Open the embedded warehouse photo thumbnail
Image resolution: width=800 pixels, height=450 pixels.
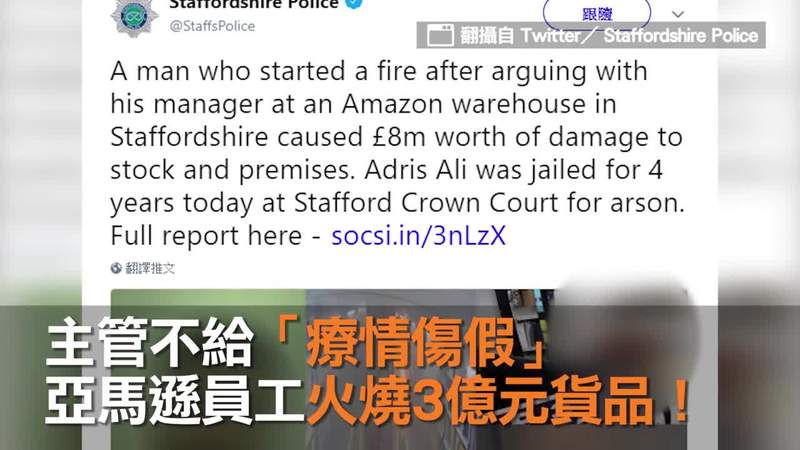(x=399, y=369)
